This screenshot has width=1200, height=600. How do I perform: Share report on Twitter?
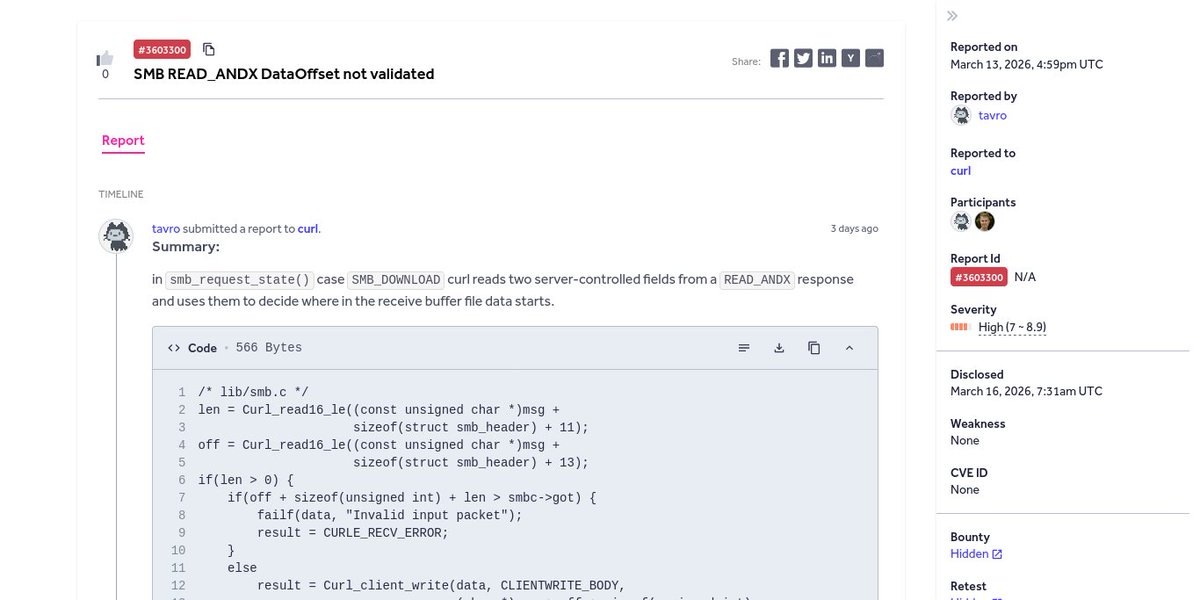coord(803,58)
